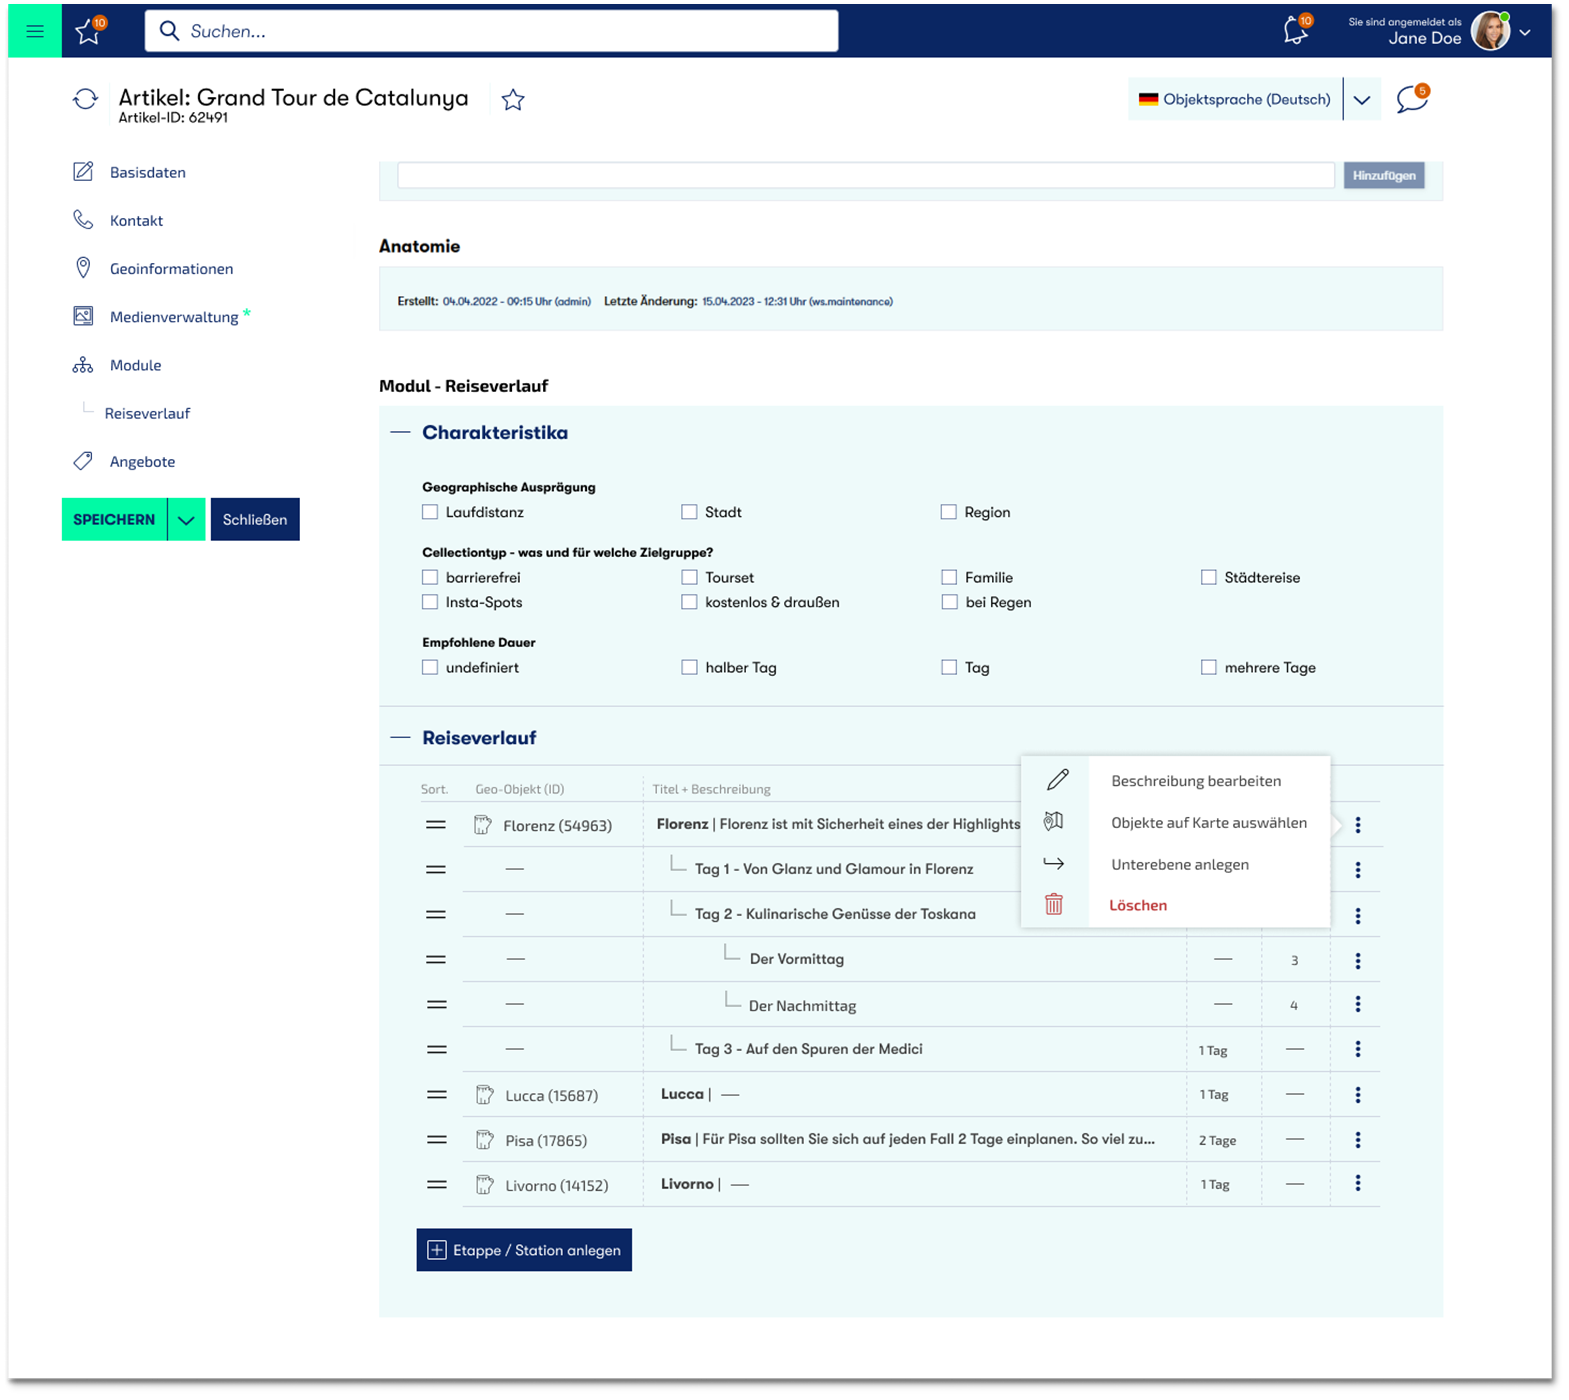Open the hamburger menu in top bar

35,31
